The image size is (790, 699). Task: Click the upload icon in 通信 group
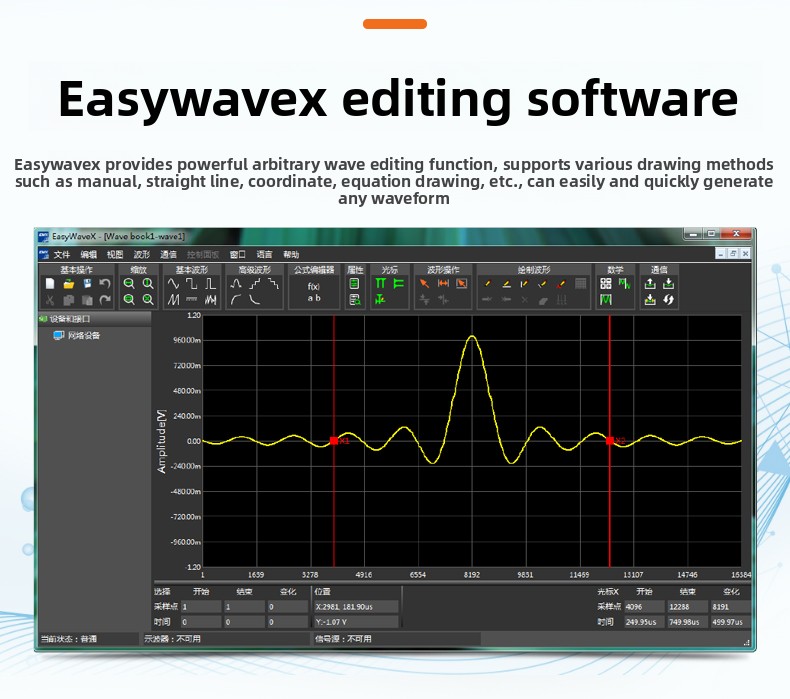click(x=650, y=284)
